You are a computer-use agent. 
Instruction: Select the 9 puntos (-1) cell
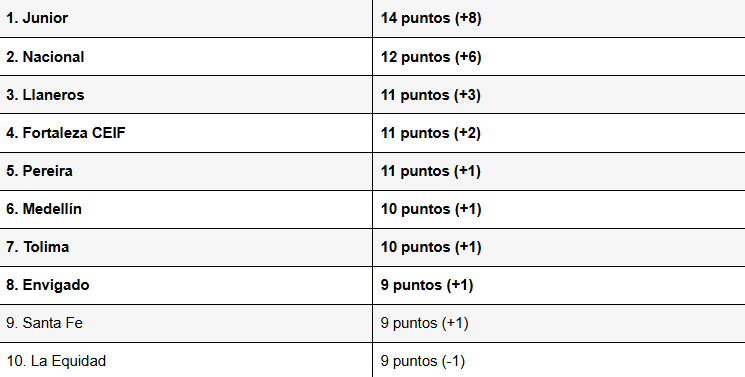(x=559, y=360)
